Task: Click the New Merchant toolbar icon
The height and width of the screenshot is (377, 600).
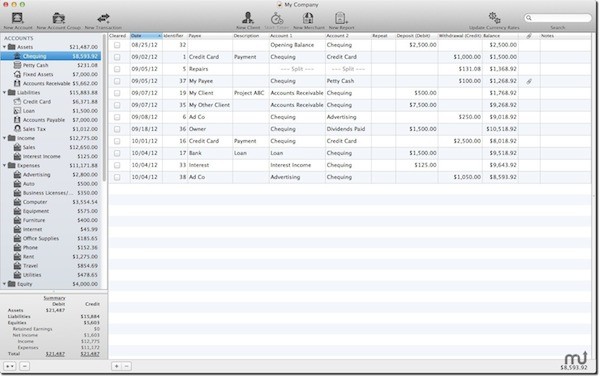Action: coord(308,18)
